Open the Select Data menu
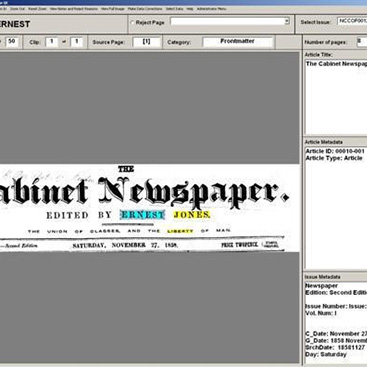Image resolution: width=367 pixels, height=367 pixels. pos(174,9)
